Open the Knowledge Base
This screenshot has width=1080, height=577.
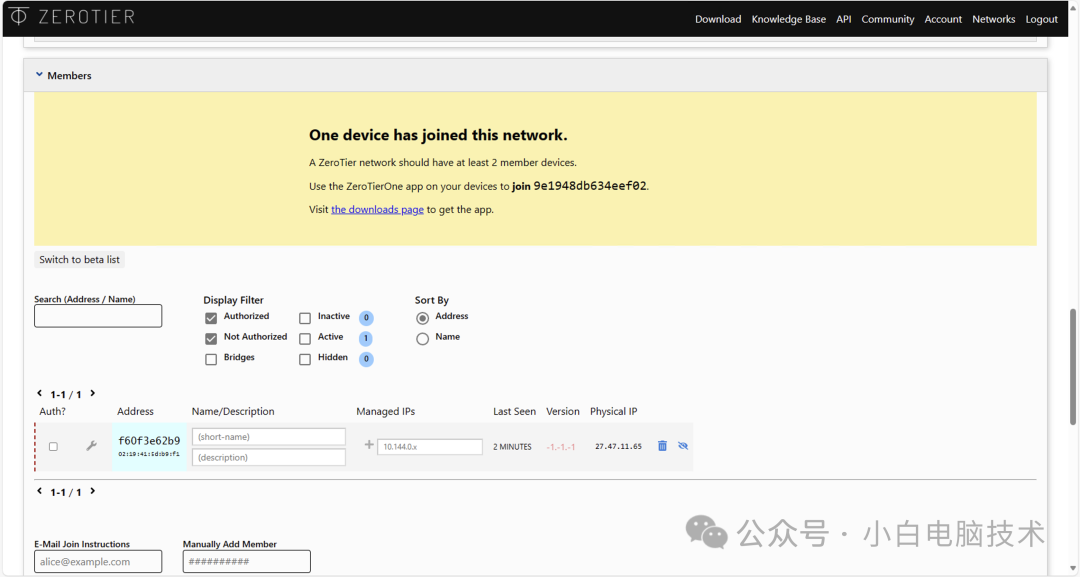[789, 19]
